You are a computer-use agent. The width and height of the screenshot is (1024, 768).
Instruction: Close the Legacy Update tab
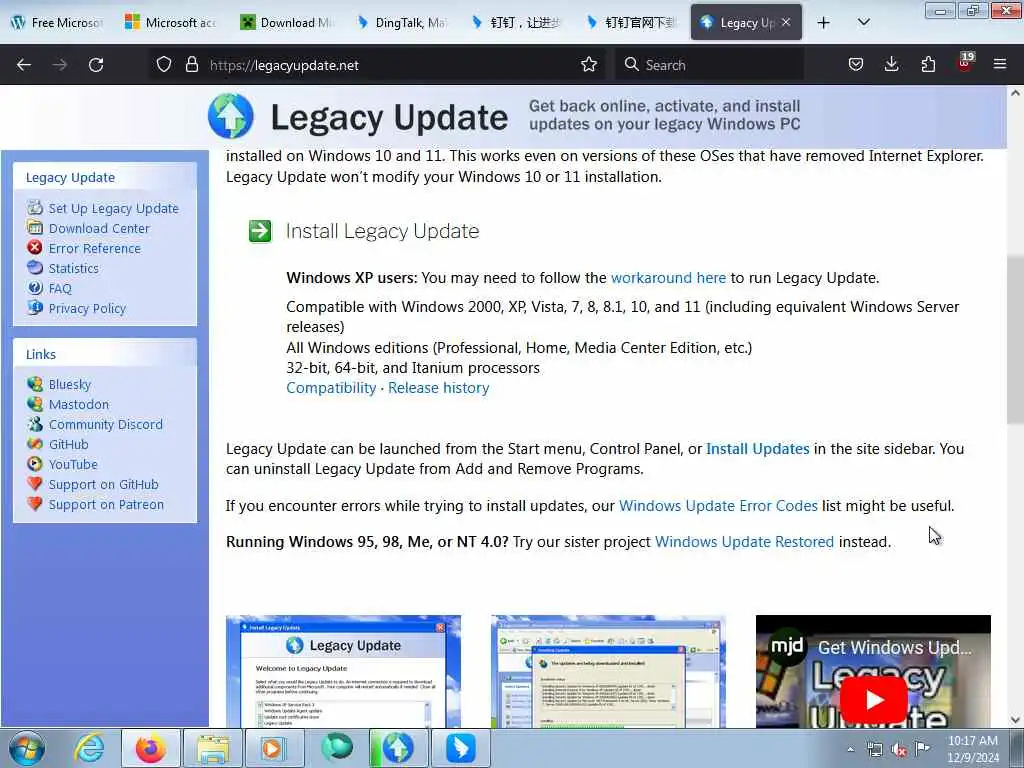click(786, 22)
